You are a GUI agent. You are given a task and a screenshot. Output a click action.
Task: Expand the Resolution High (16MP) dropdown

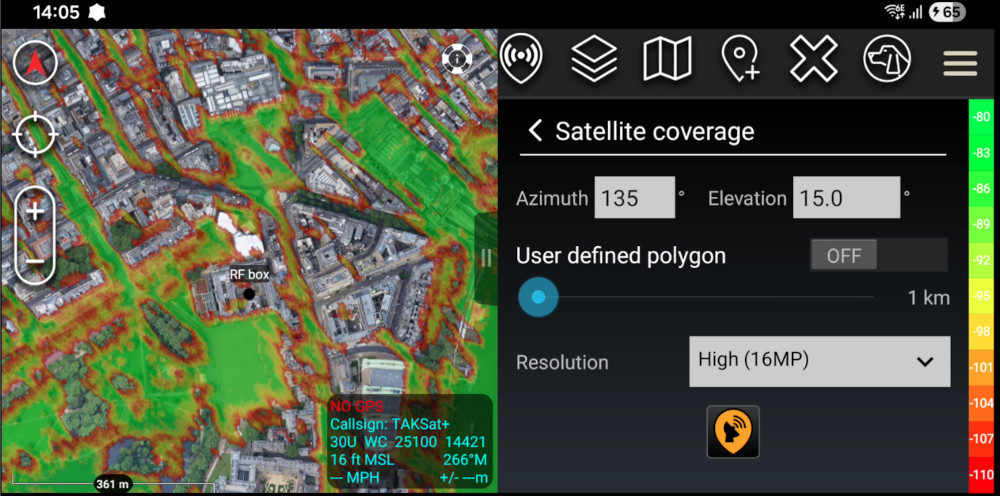click(x=820, y=361)
